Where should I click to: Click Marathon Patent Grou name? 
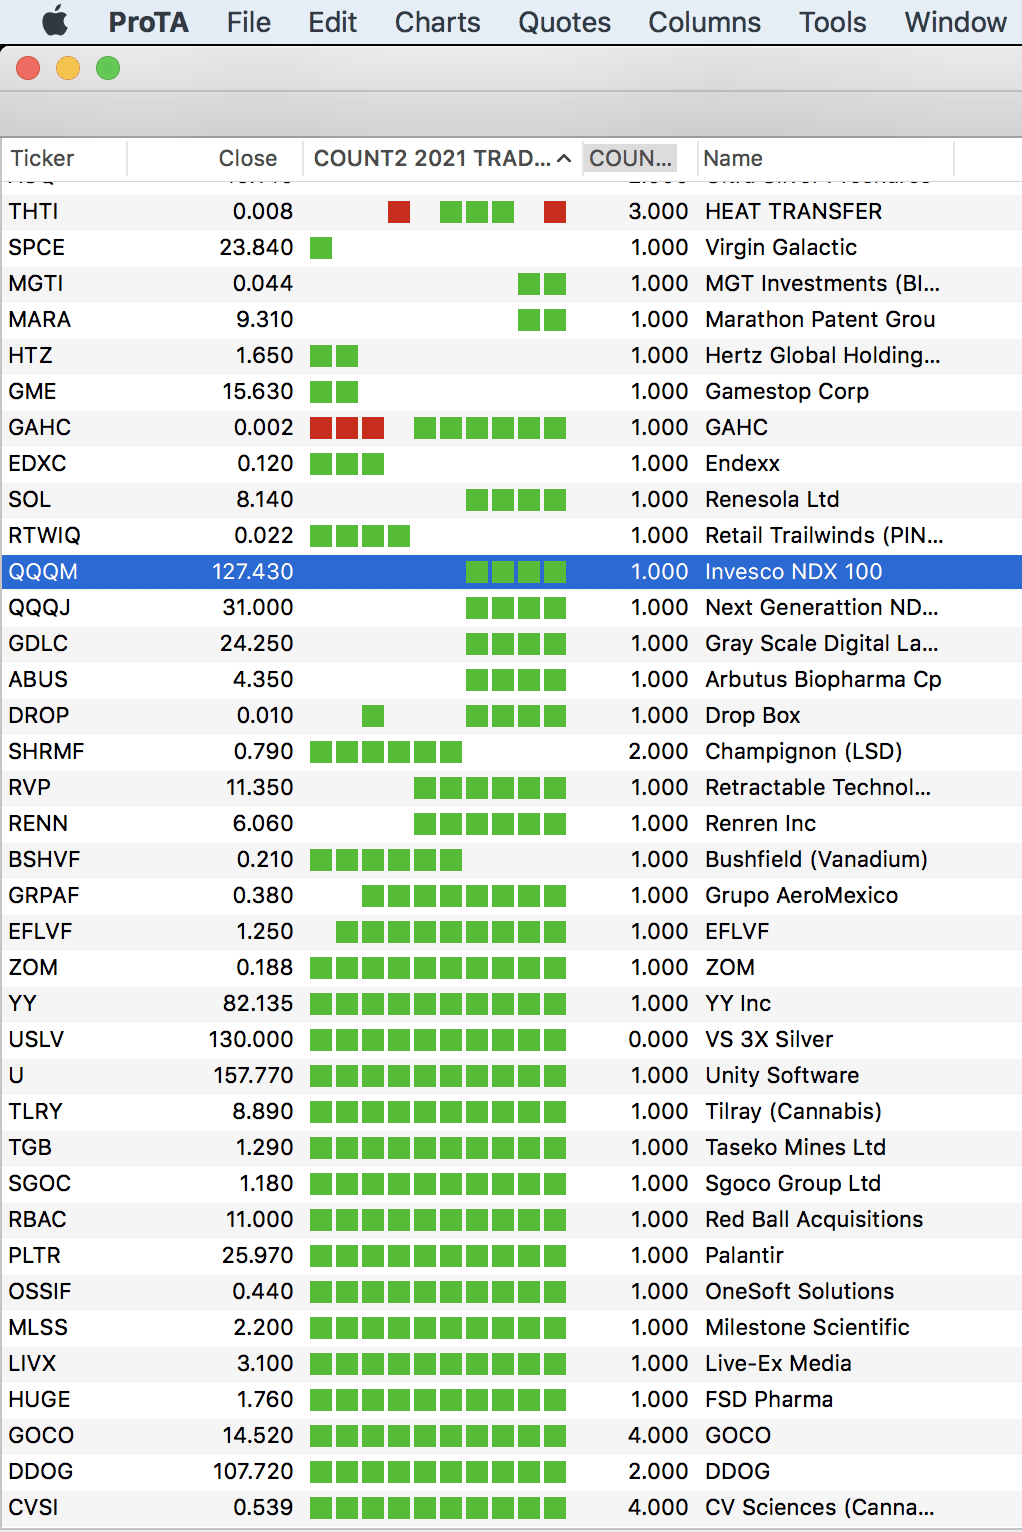point(820,320)
